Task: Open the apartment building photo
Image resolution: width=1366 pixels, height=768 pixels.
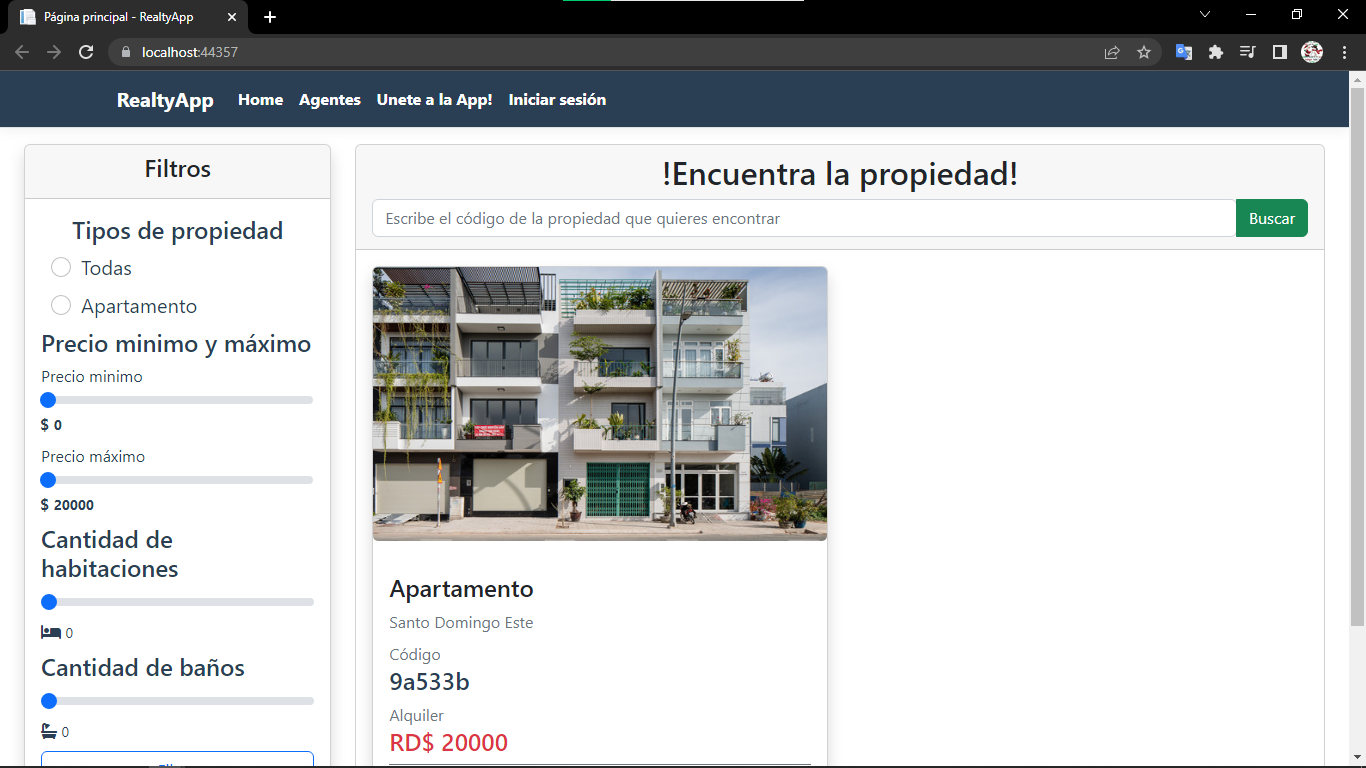Action: [600, 404]
